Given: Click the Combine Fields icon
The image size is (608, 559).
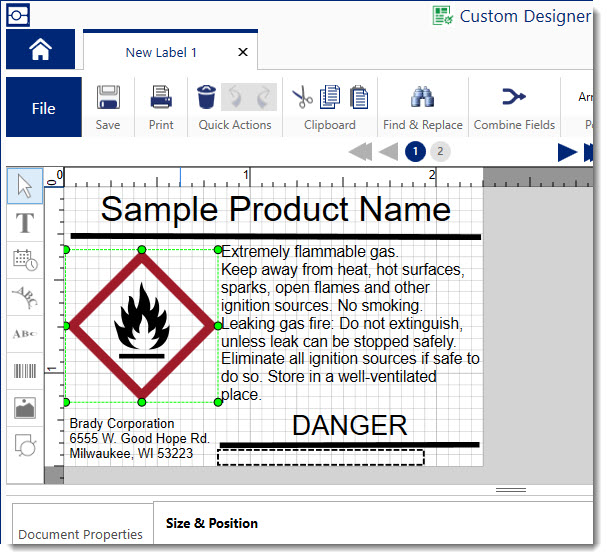Looking at the screenshot, I should [513, 97].
